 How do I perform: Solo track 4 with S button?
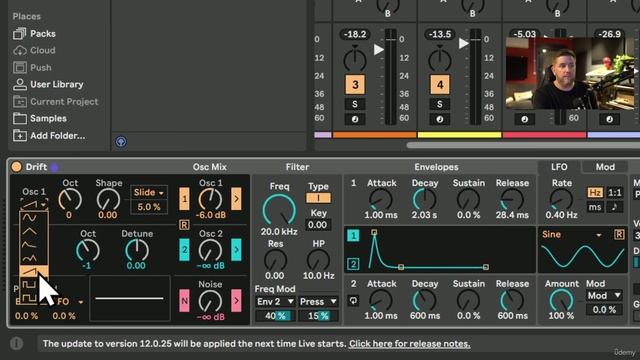coord(440,104)
